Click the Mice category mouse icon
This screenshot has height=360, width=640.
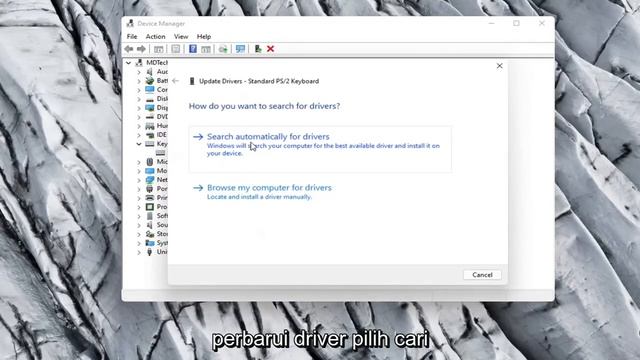click(150, 162)
